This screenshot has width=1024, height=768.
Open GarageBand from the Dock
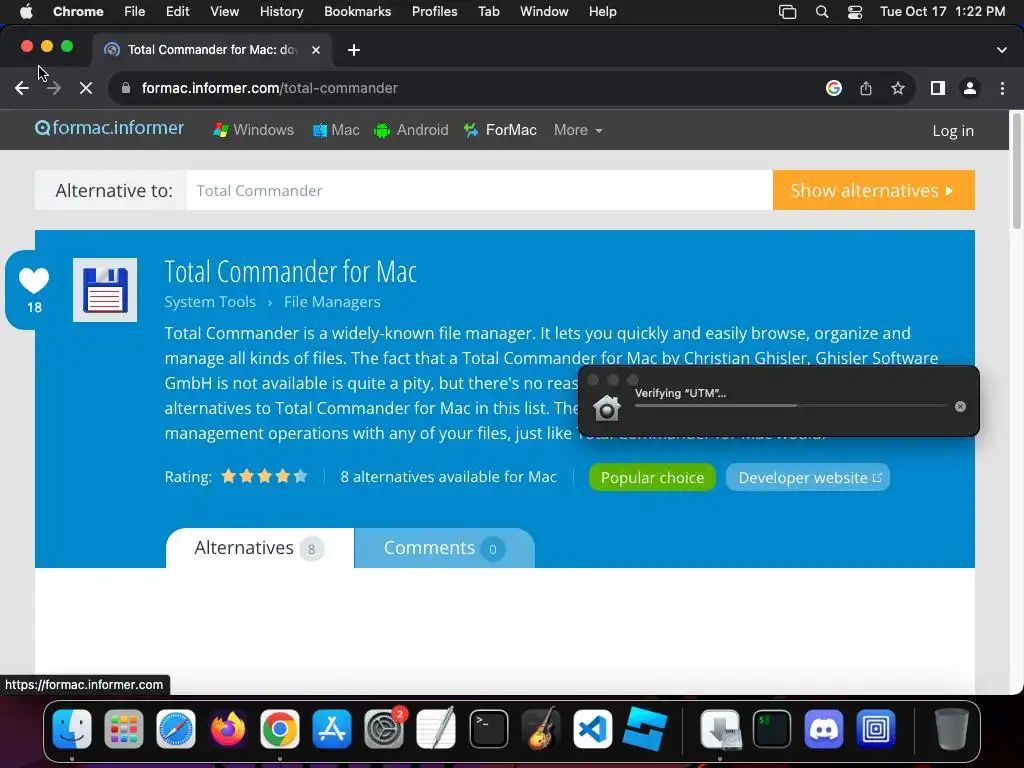(541, 728)
